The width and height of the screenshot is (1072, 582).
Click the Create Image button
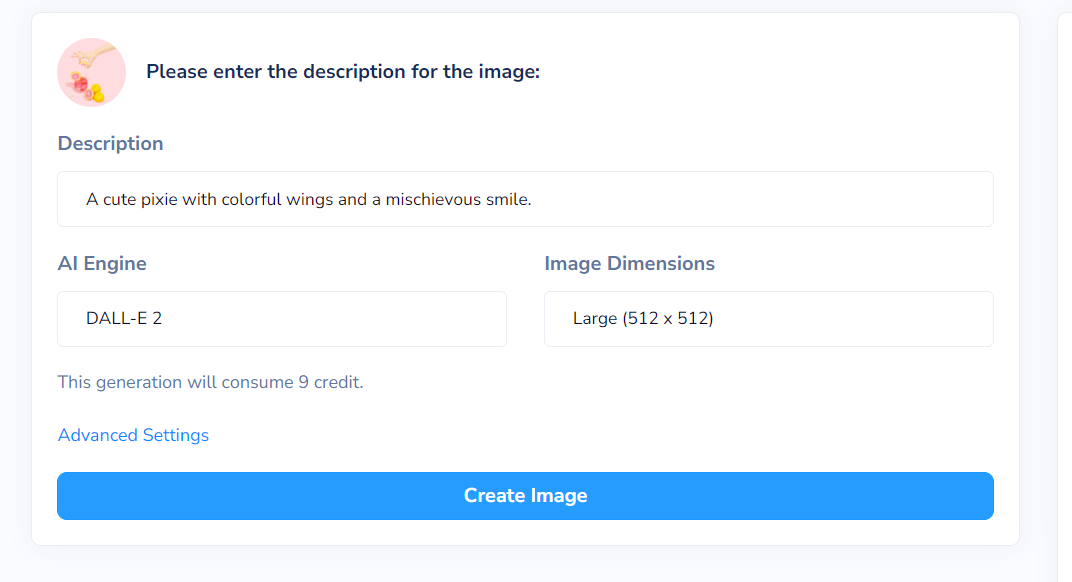pyautogui.click(x=525, y=496)
